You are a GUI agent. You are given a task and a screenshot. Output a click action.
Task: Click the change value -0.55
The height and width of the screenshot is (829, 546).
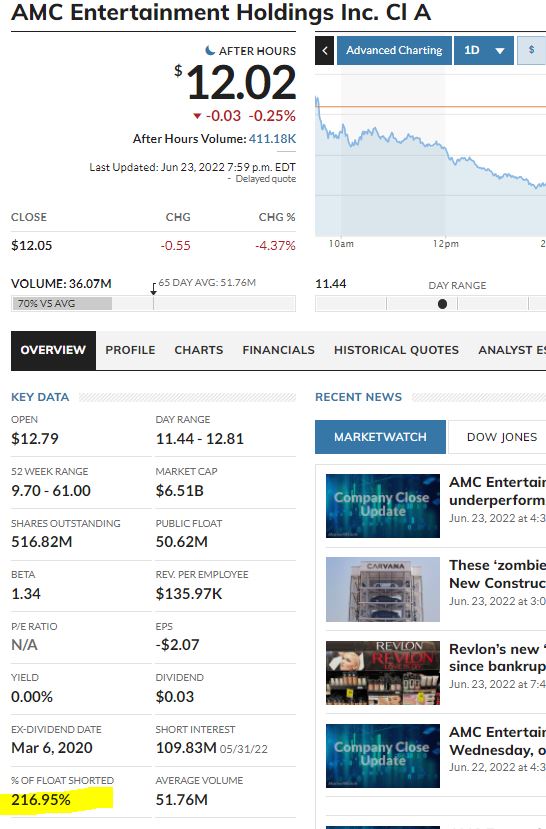pos(175,245)
